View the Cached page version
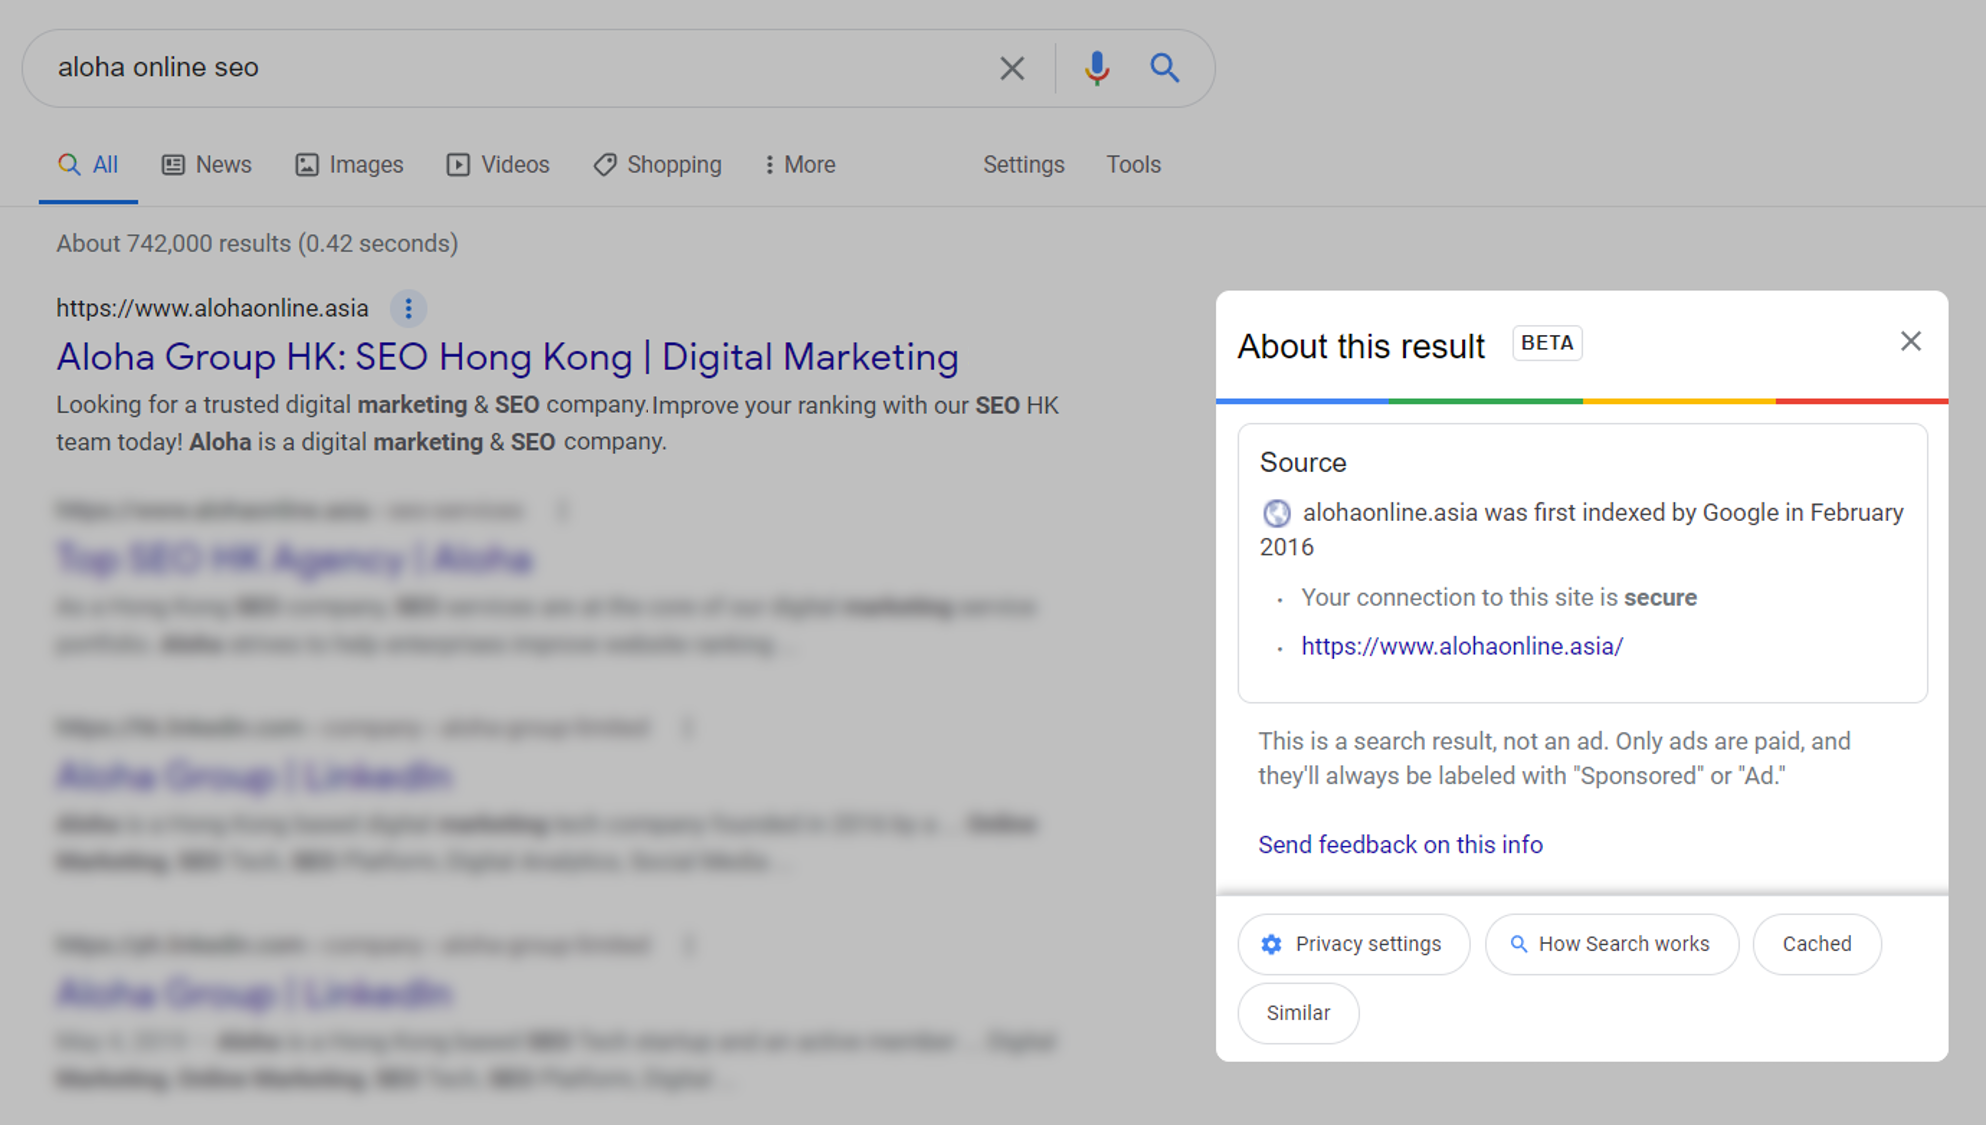The width and height of the screenshot is (1986, 1125). (x=1817, y=944)
